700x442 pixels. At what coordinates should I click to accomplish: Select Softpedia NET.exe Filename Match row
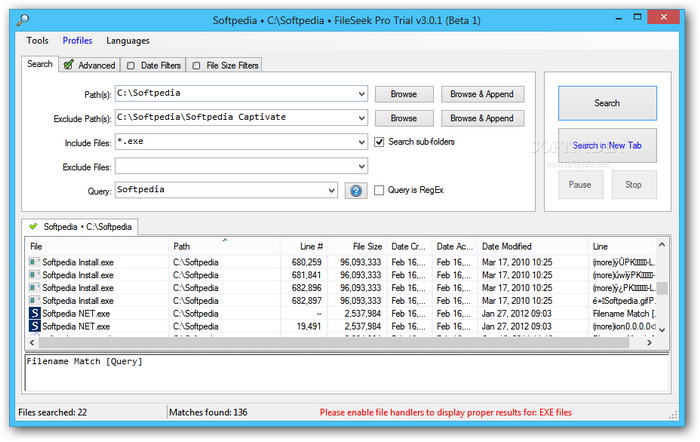[342, 314]
